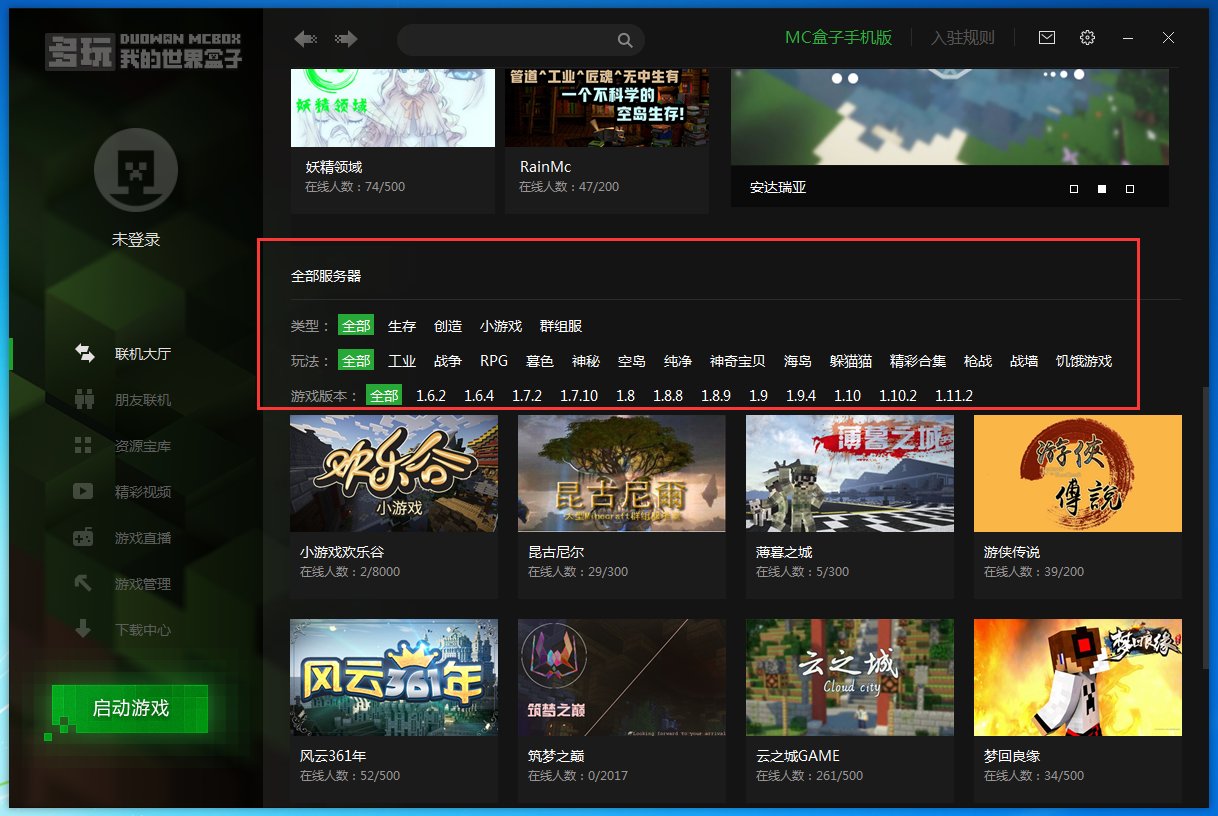Click the forward navigation arrow
1218x816 pixels.
tap(345, 38)
